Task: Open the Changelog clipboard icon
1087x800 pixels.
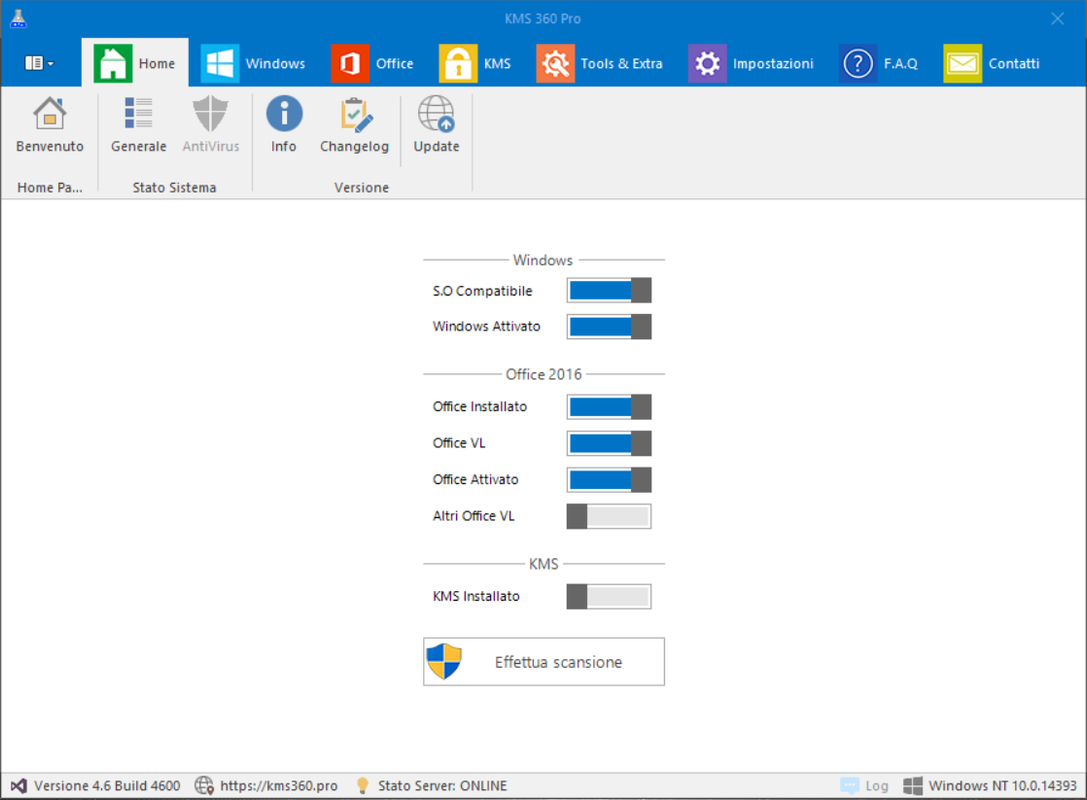Action: [x=356, y=114]
